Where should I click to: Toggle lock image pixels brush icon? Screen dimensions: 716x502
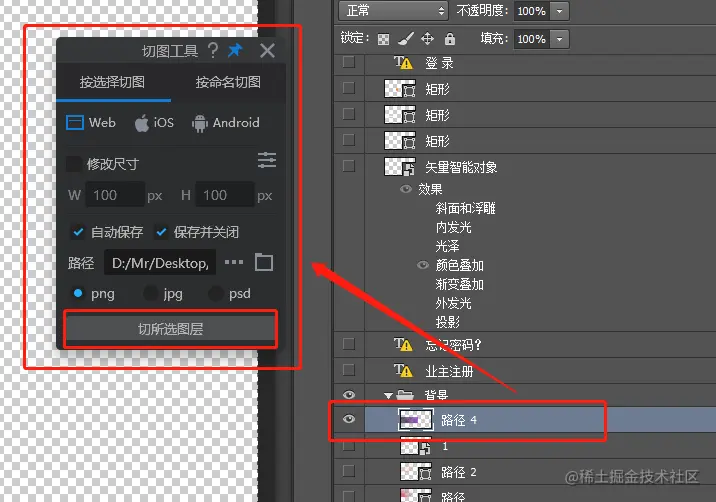pyautogui.click(x=405, y=39)
